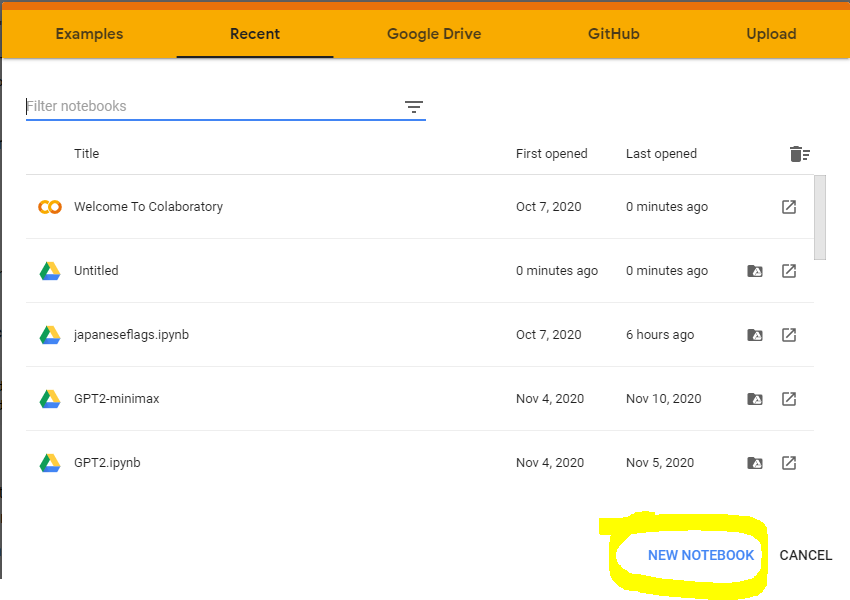850x600 pixels.
Task: Open the filter options icon
Action: (414, 107)
